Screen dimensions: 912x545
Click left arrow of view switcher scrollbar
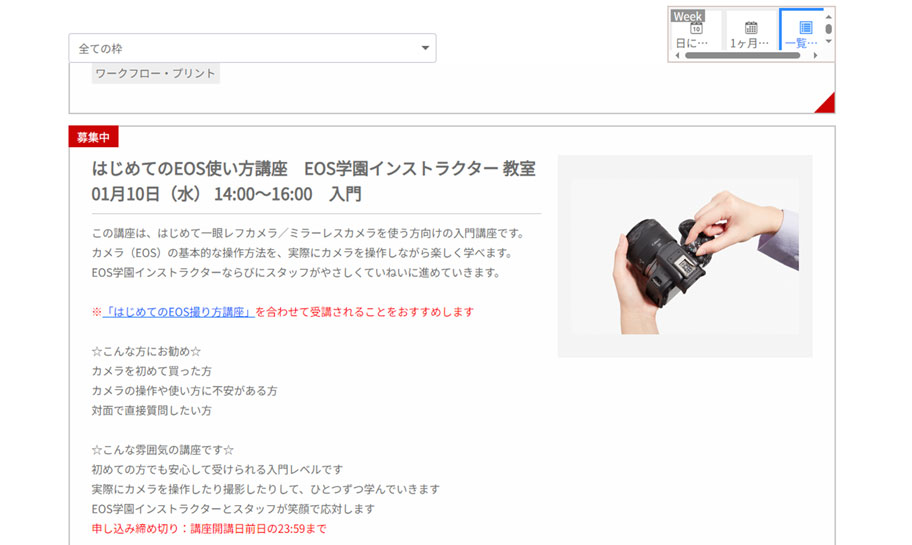tap(678, 56)
